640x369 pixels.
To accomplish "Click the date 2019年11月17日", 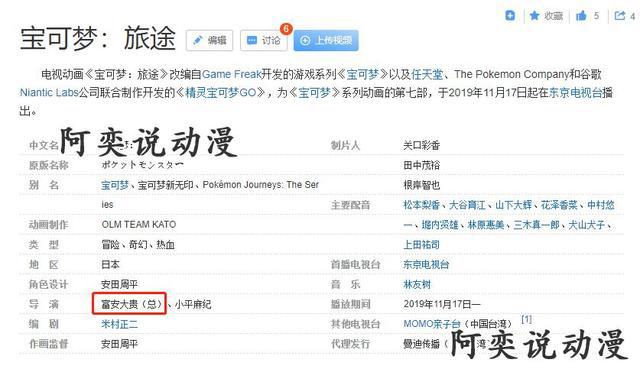I will (438, 304).
